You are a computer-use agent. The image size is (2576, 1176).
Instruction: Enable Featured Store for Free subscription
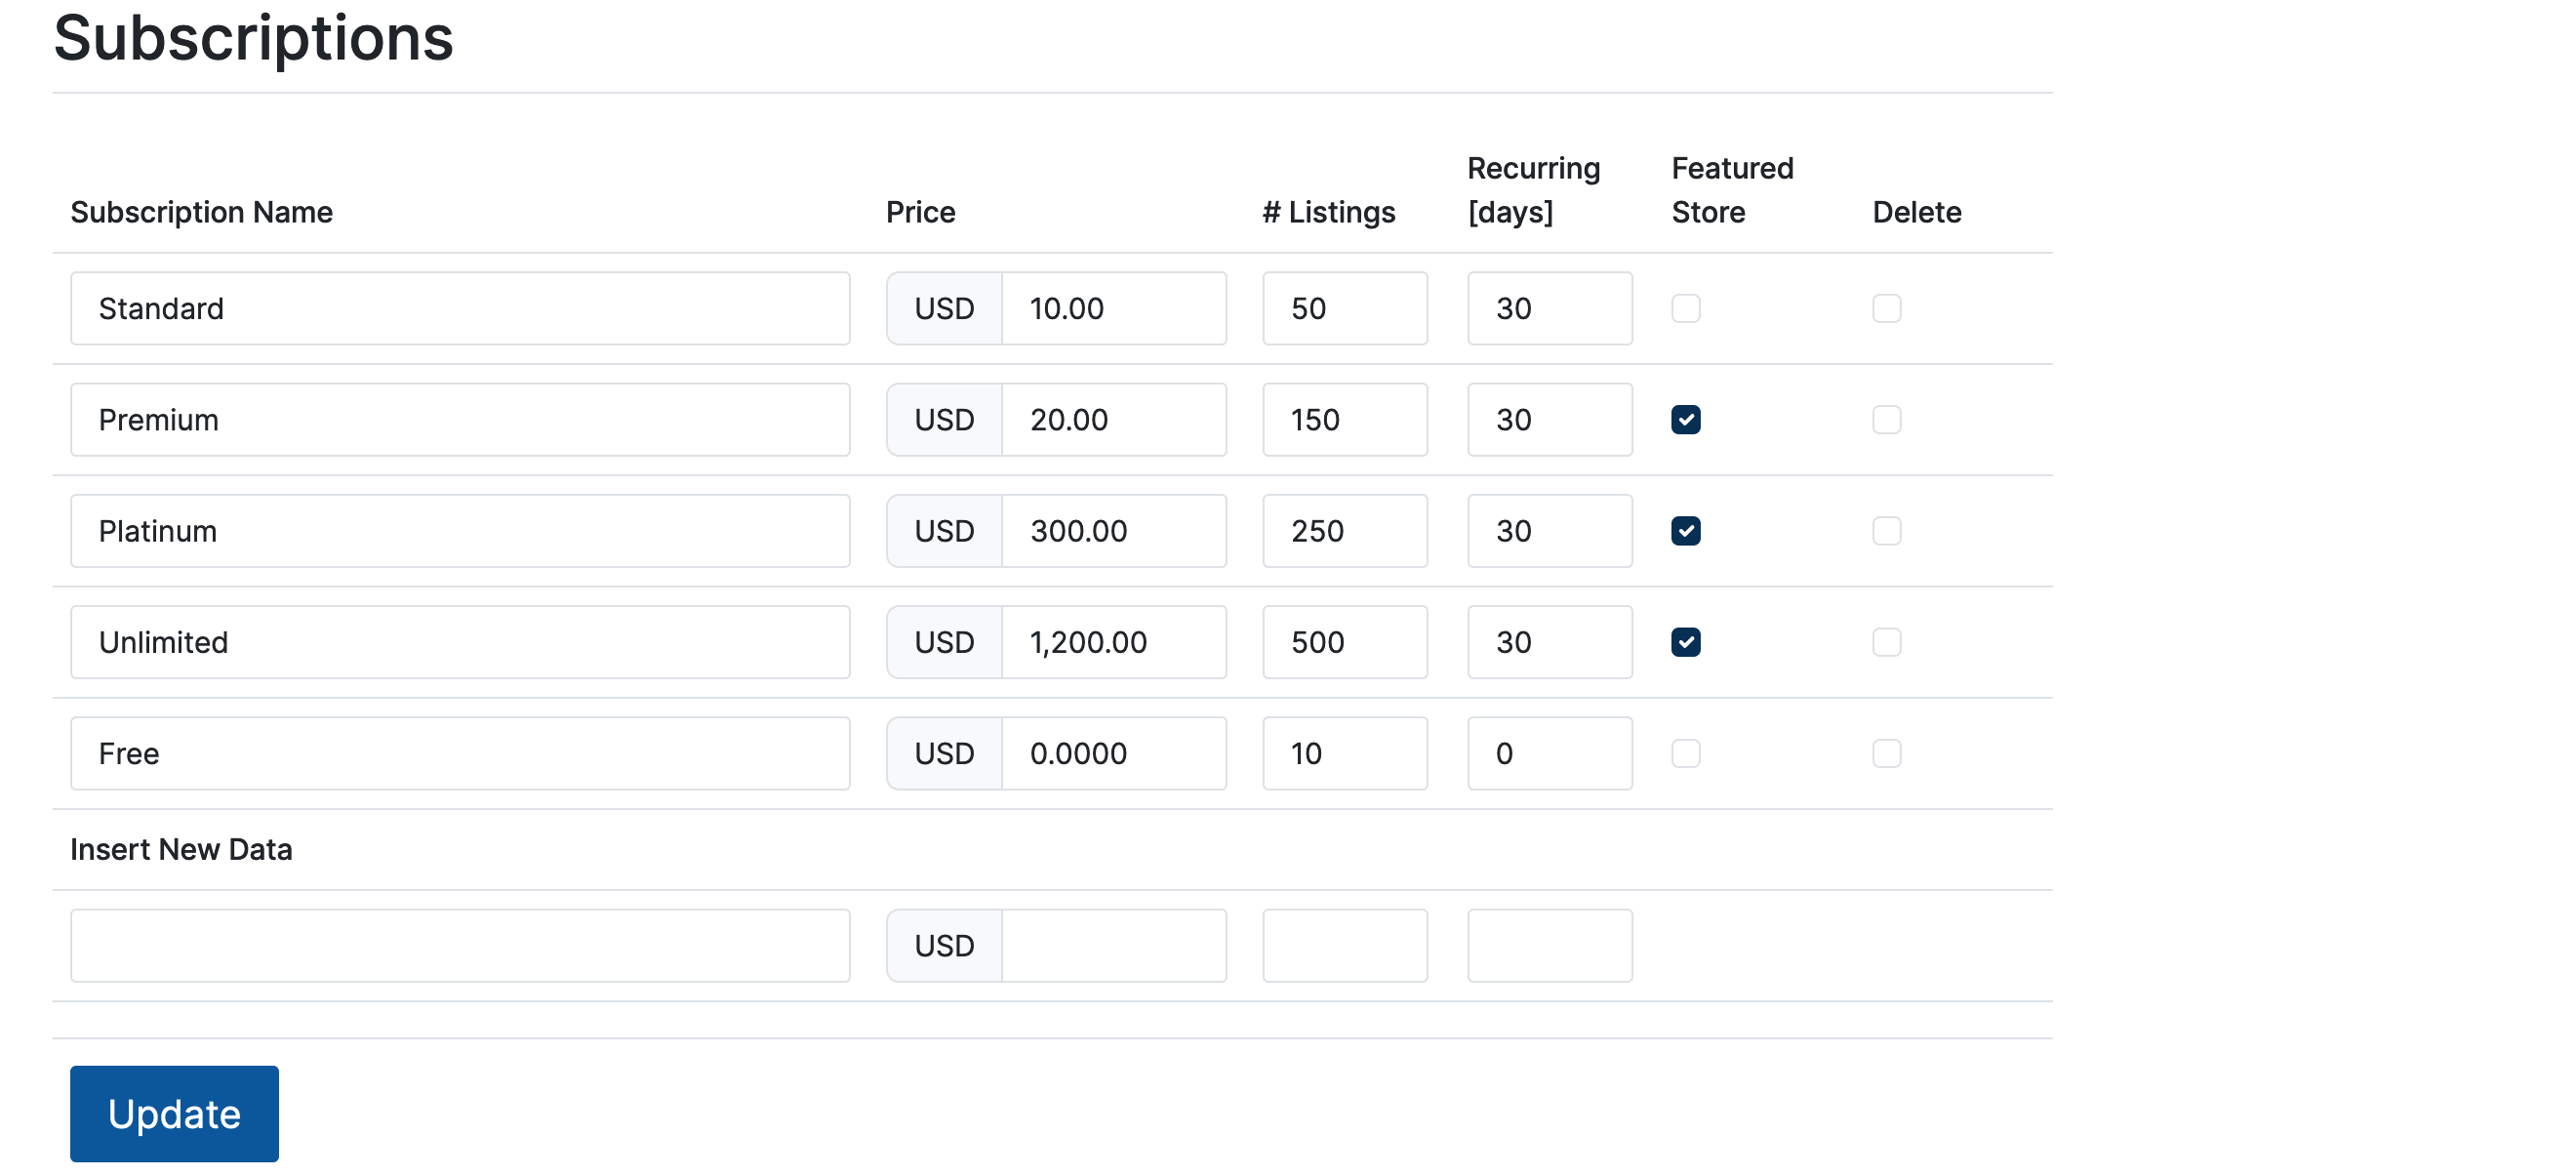pos(1685,753)
